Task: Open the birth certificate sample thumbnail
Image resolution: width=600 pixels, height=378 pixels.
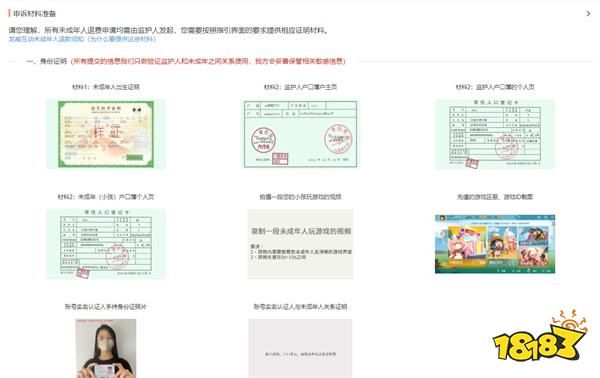Action: click(106, 134)
